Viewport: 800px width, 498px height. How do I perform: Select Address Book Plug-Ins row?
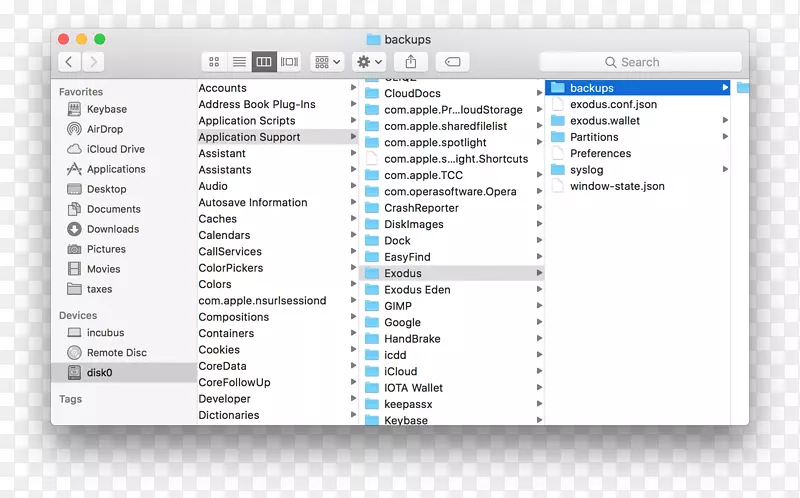[278, 104]
